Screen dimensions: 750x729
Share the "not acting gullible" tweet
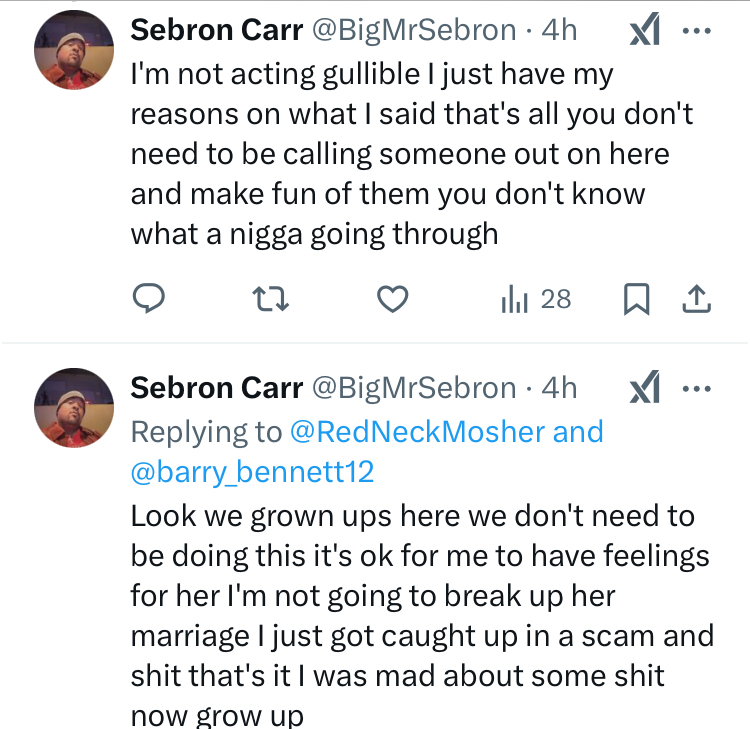[697, 298]
